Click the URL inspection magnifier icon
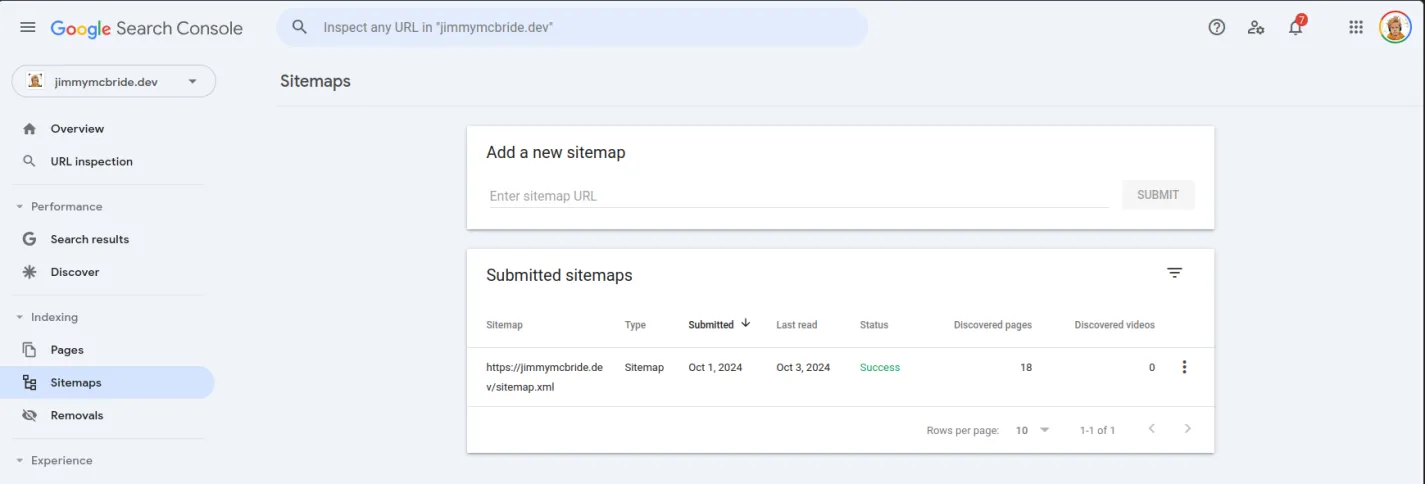Viewport: 1425px width, 484px height. point(29,161)
